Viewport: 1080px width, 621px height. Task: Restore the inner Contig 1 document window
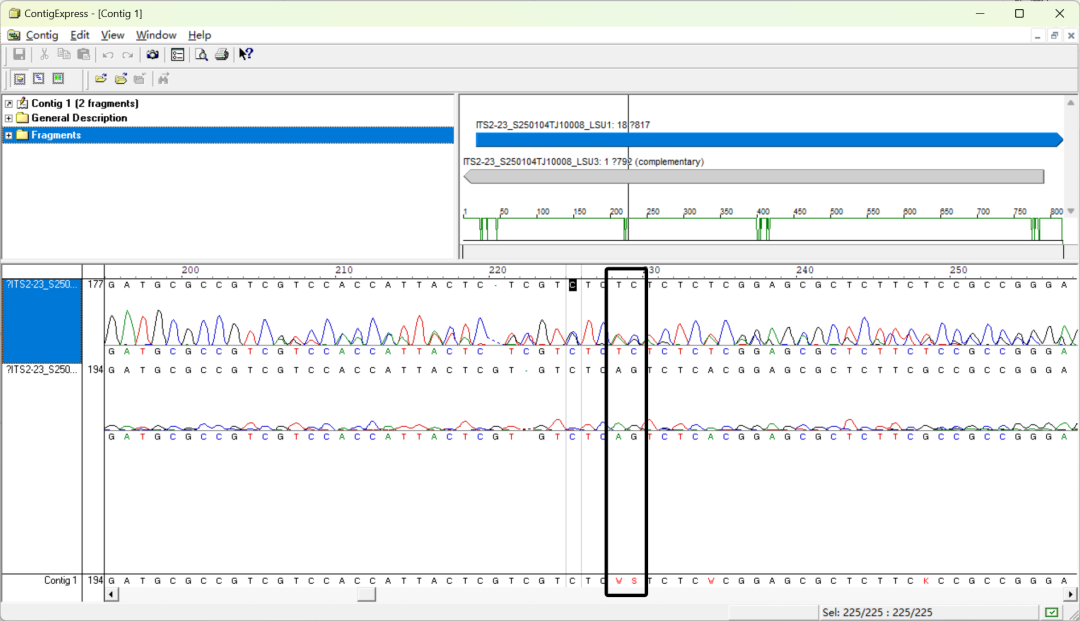1055,36
